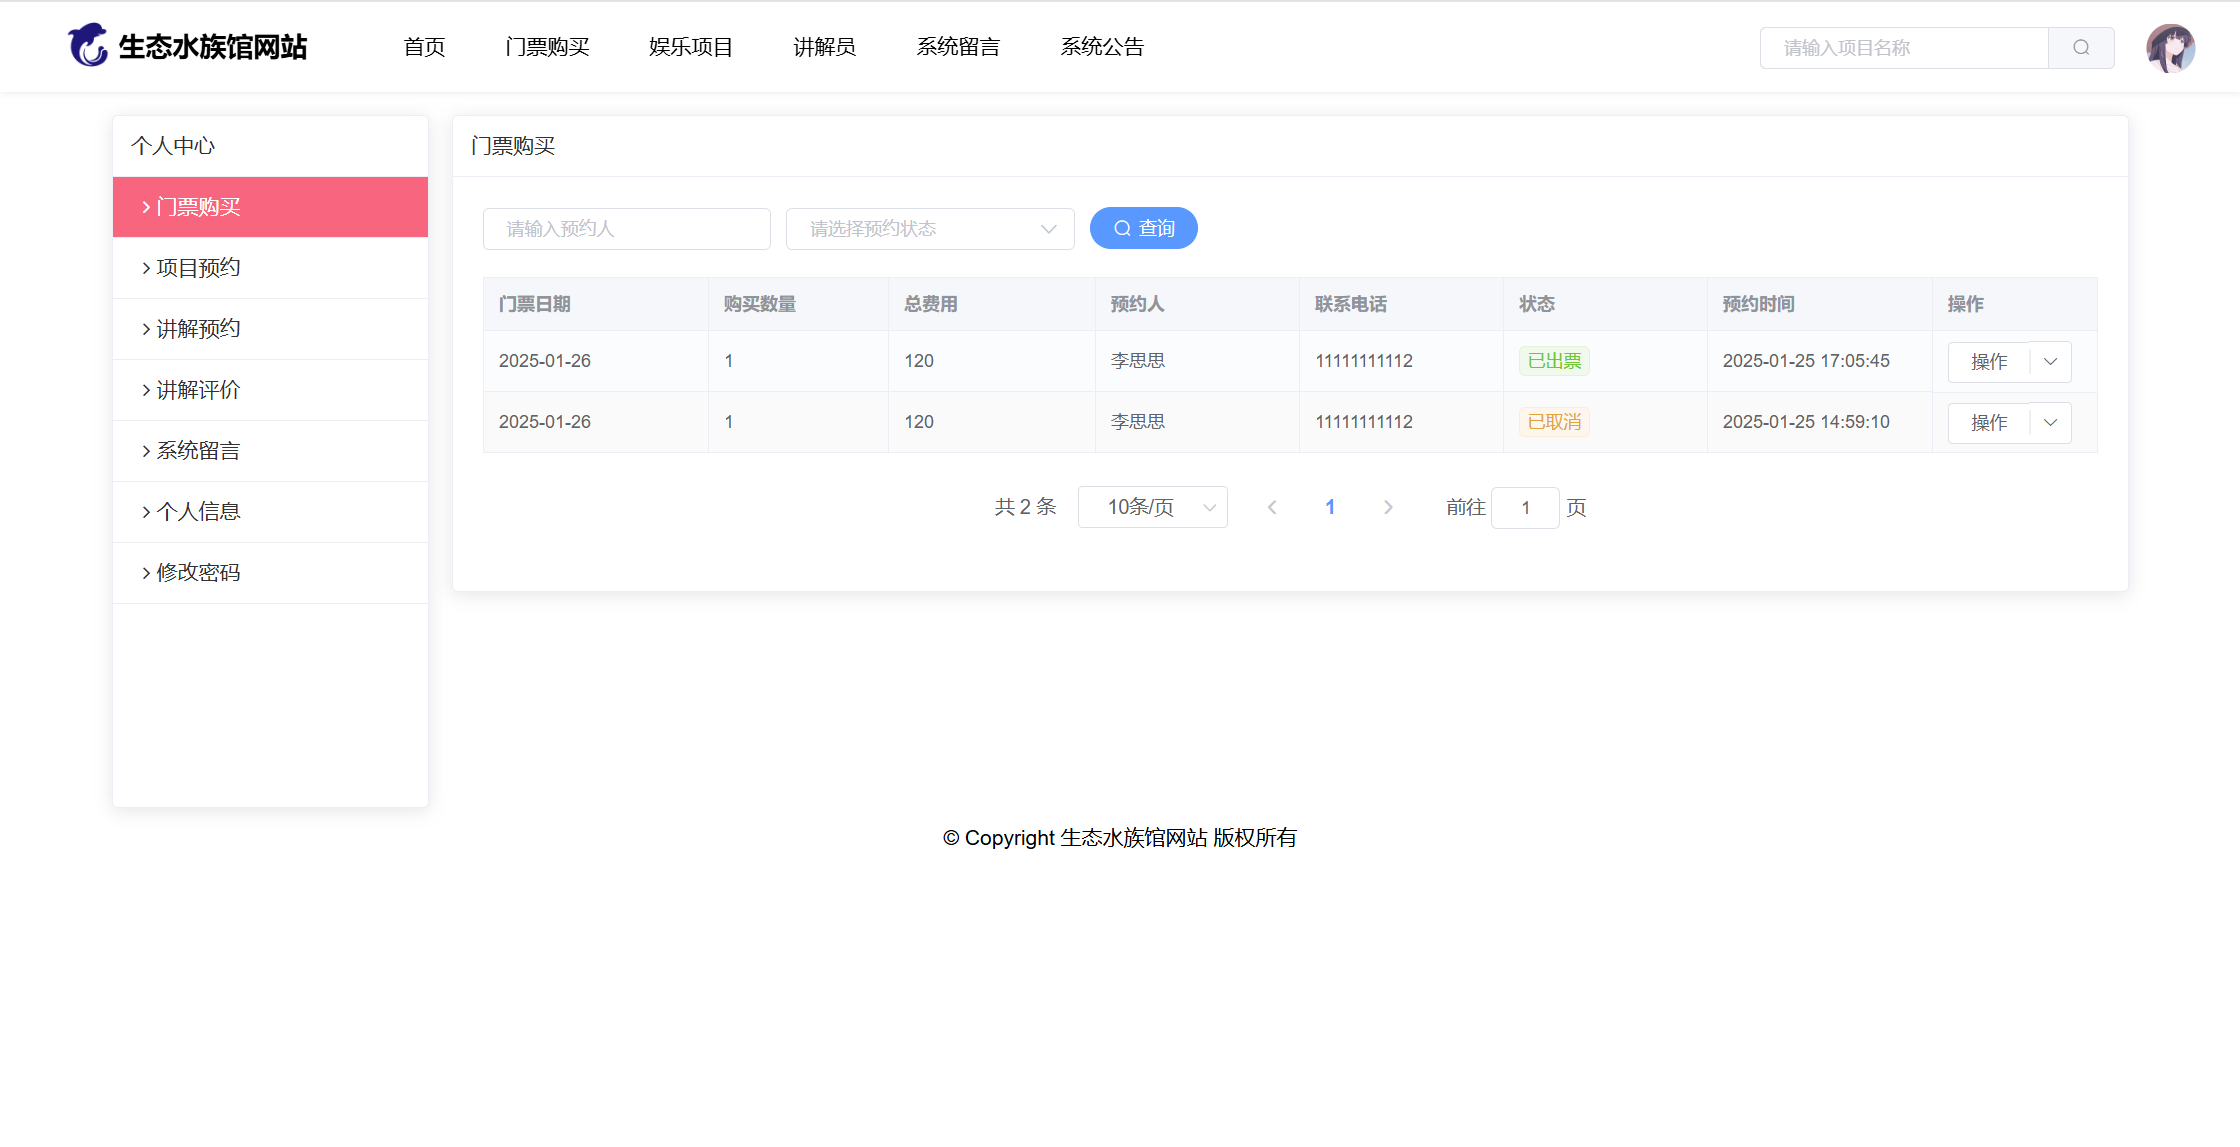Select 项目预约 in the sidebar
This screenshot has height=1147, width=2240.
[198, 268]
